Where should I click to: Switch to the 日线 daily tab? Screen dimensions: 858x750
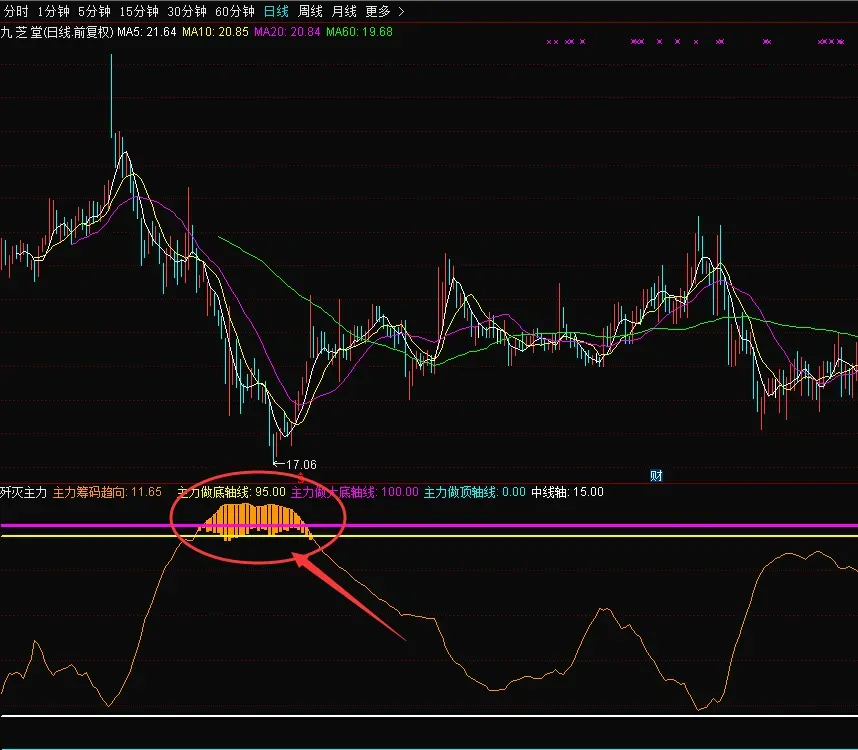pos(276,11)
